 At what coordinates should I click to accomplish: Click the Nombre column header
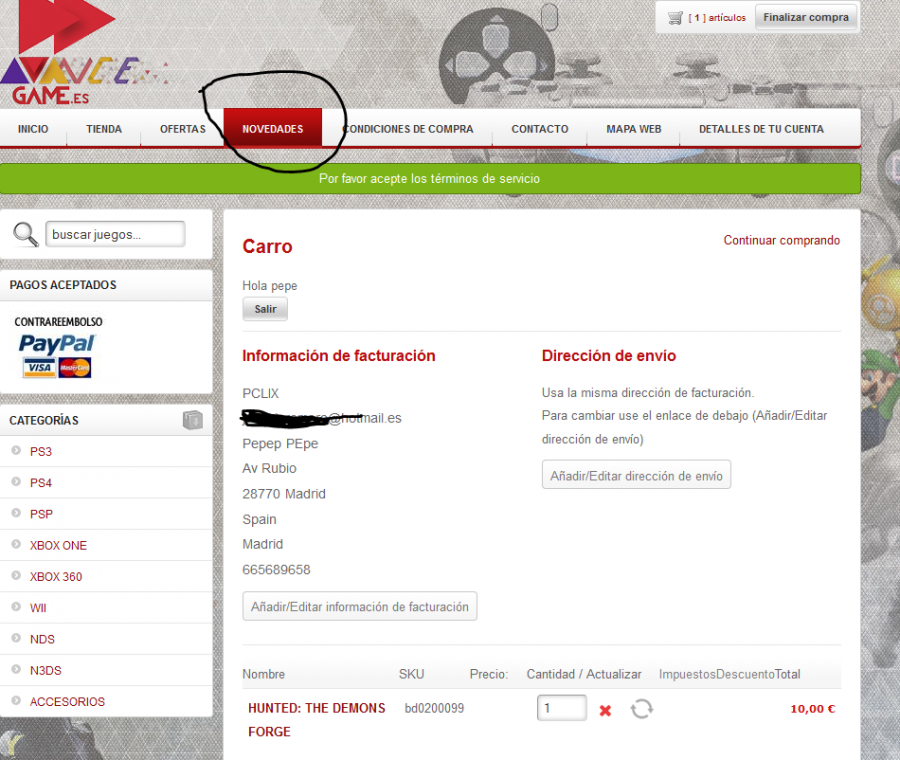pyautogui.click(x=263, y=674)
